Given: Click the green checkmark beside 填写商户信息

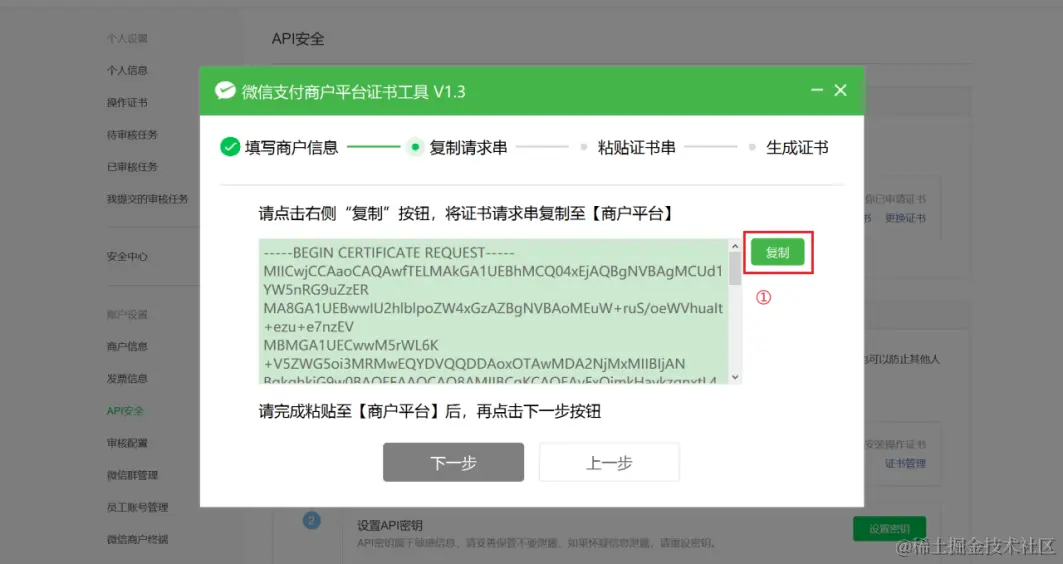Looking at the screenshot, I should tap(230, 146).
